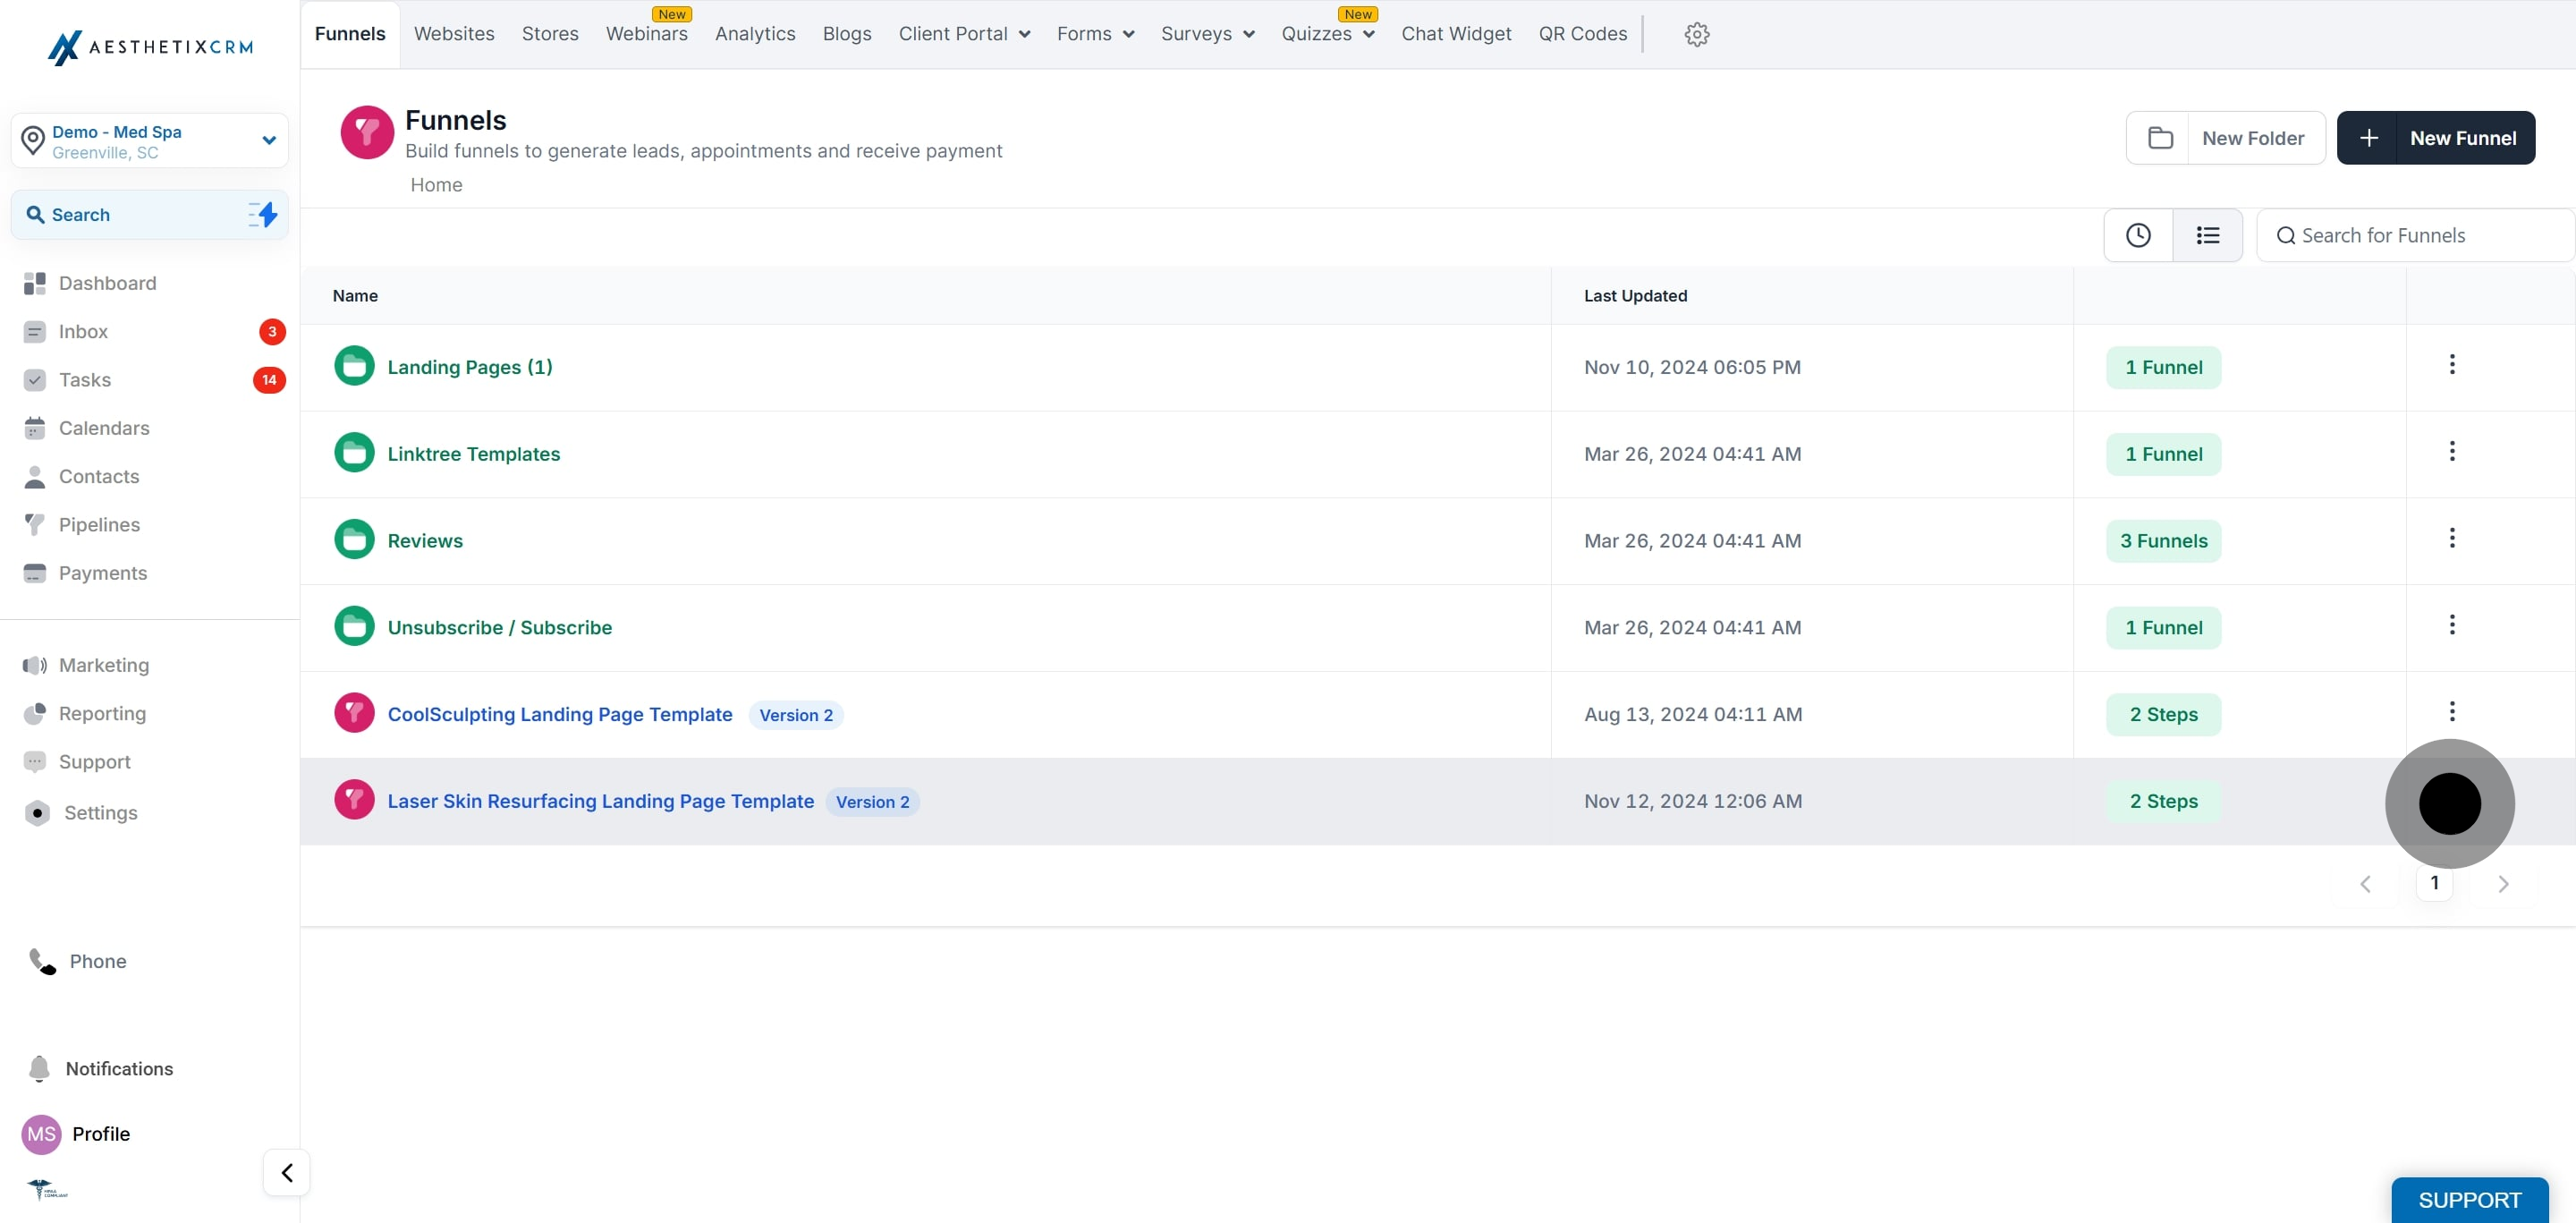The width and height of the screenshot is (2576, 1223).
Task: Open the Linktree Templates folder icon
Action: (x=354, y=453)
